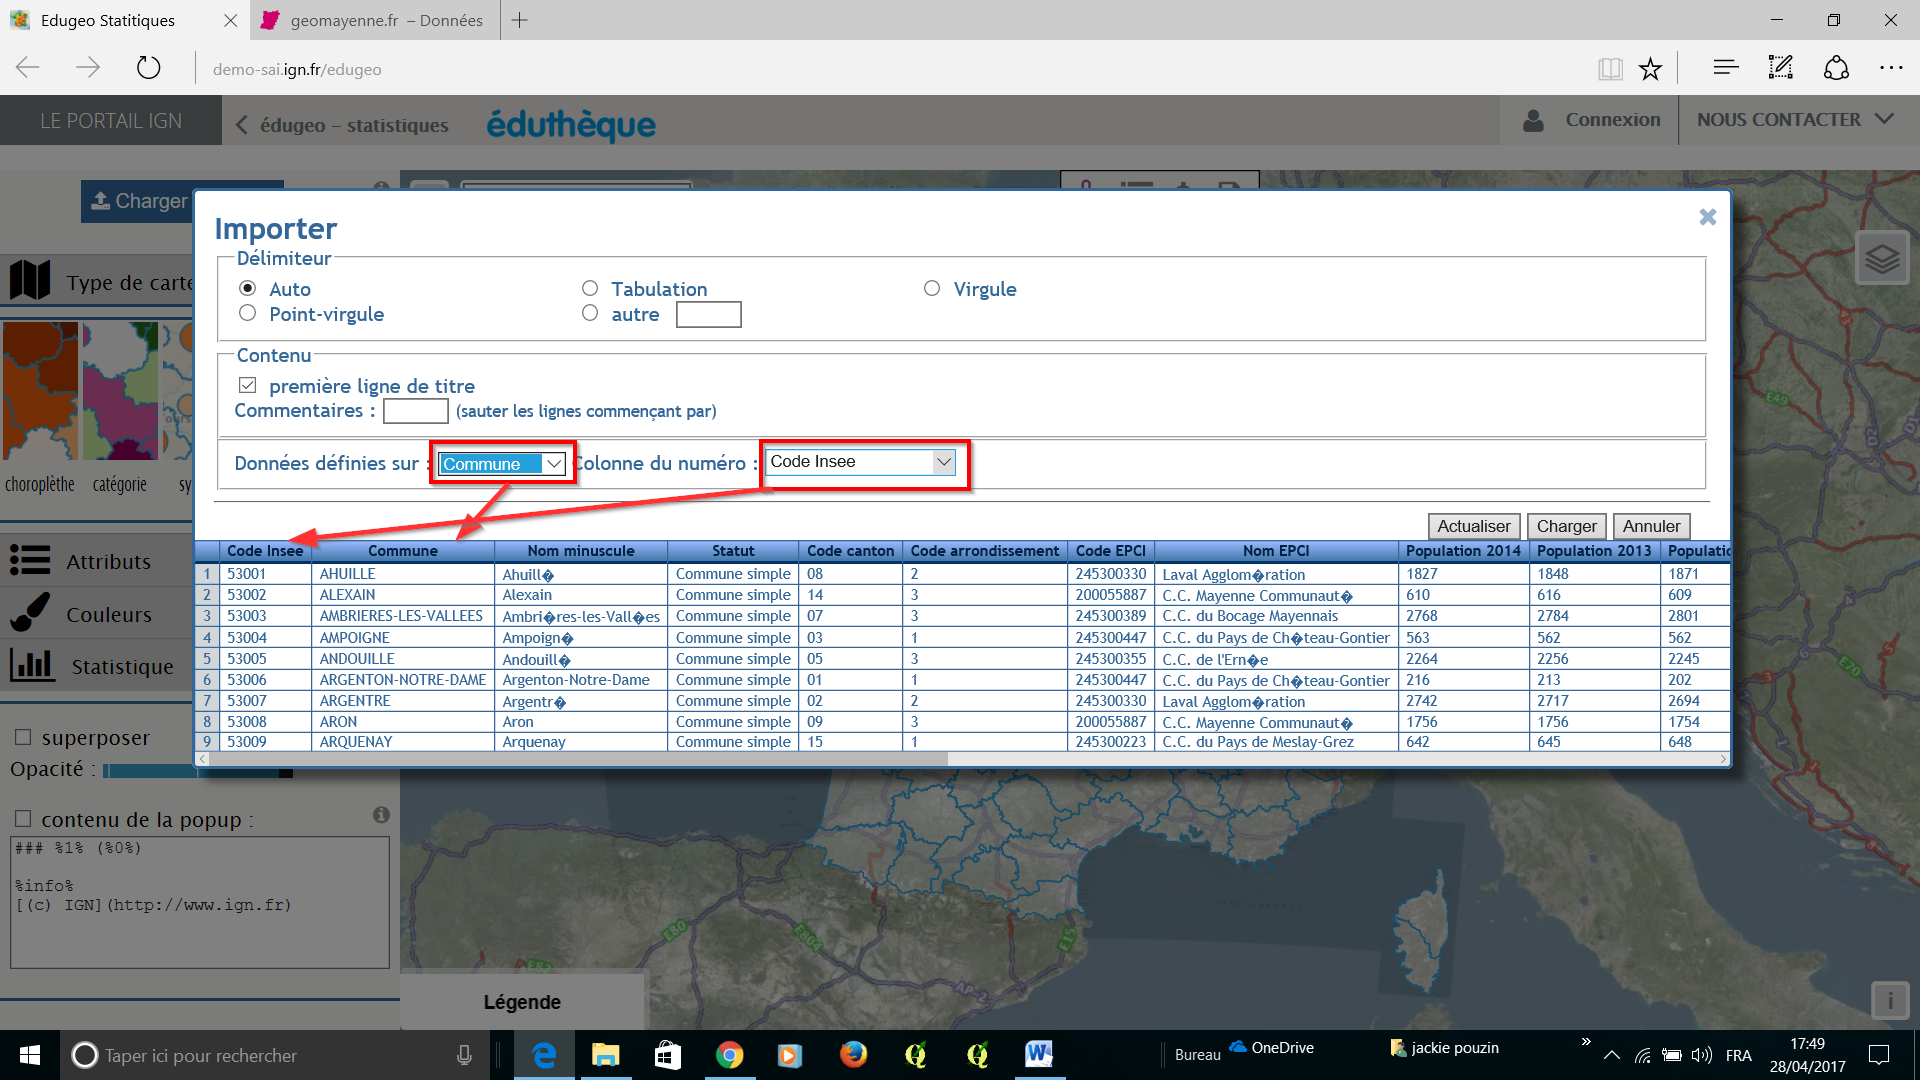Uncheck première ligne de titre checkbox
Screen dimensions: 1920x1080
coord(248,386)
